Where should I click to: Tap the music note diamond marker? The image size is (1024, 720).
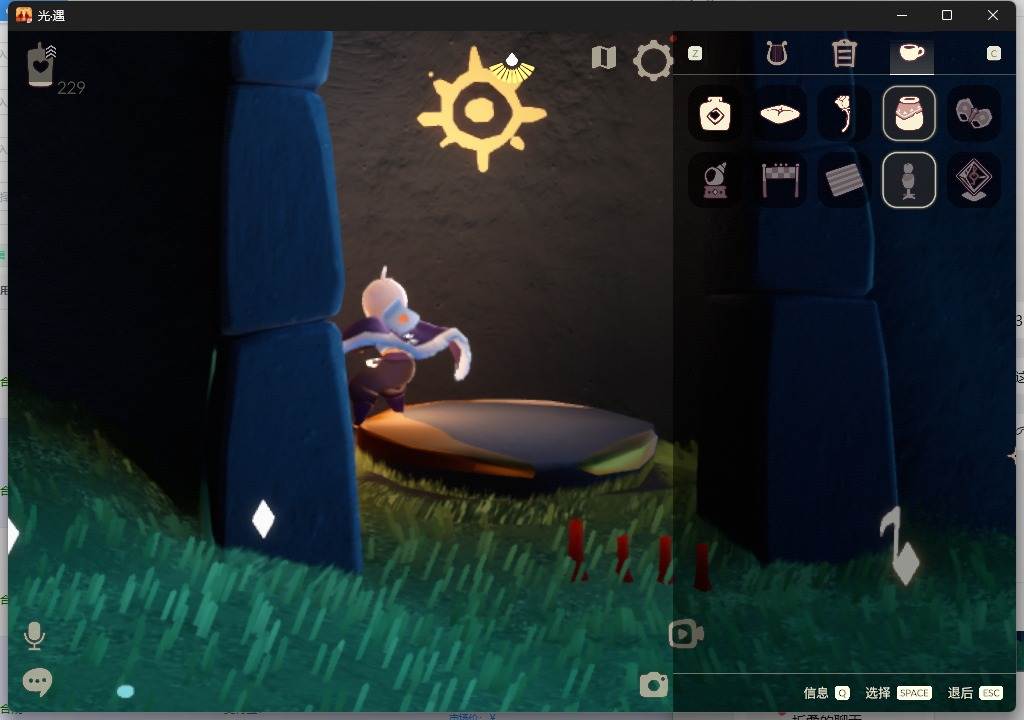[901, 546]
